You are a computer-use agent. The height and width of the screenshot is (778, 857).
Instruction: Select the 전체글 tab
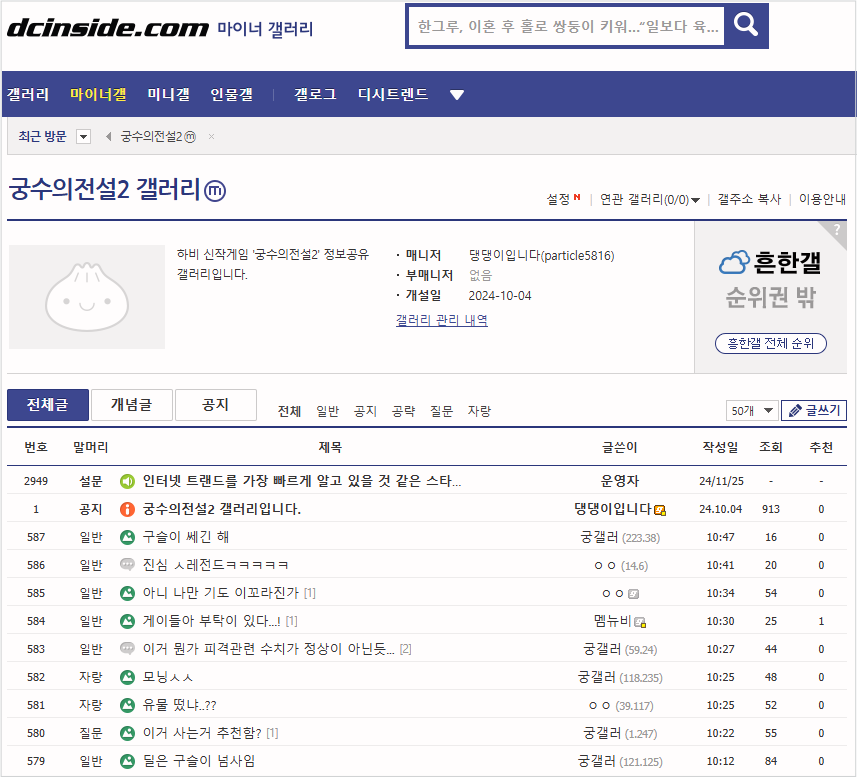[x=48, y=405]
